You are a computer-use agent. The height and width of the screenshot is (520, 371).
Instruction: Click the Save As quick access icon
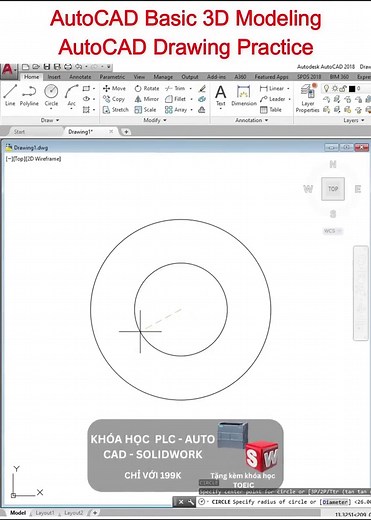tap(57, 67)
